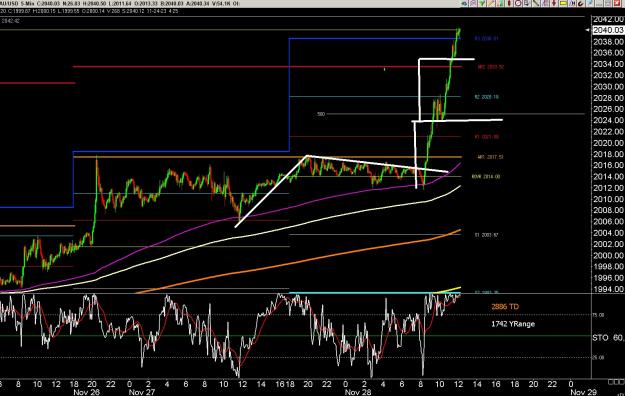625x396 pixels.
Task: Open the document page toolbar icon
Action: tap(527, 4)
